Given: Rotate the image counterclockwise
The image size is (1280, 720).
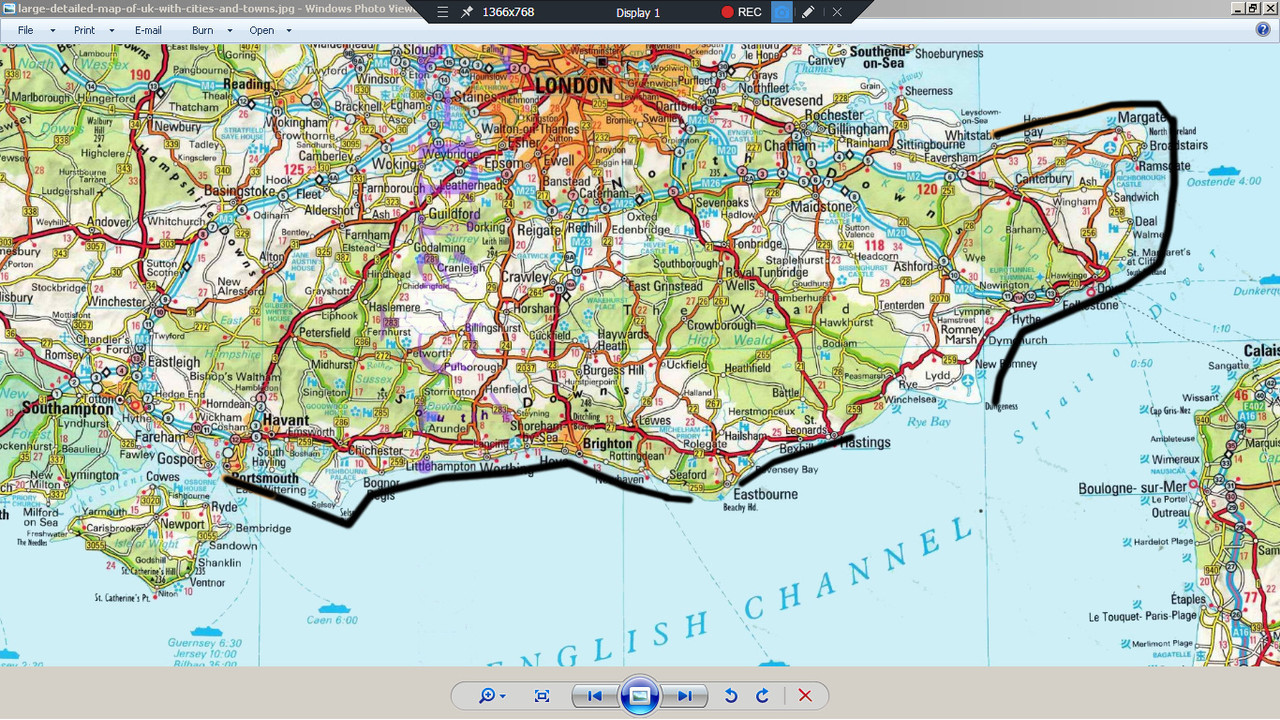Looking at the screenshot, I should click(731, 696).
